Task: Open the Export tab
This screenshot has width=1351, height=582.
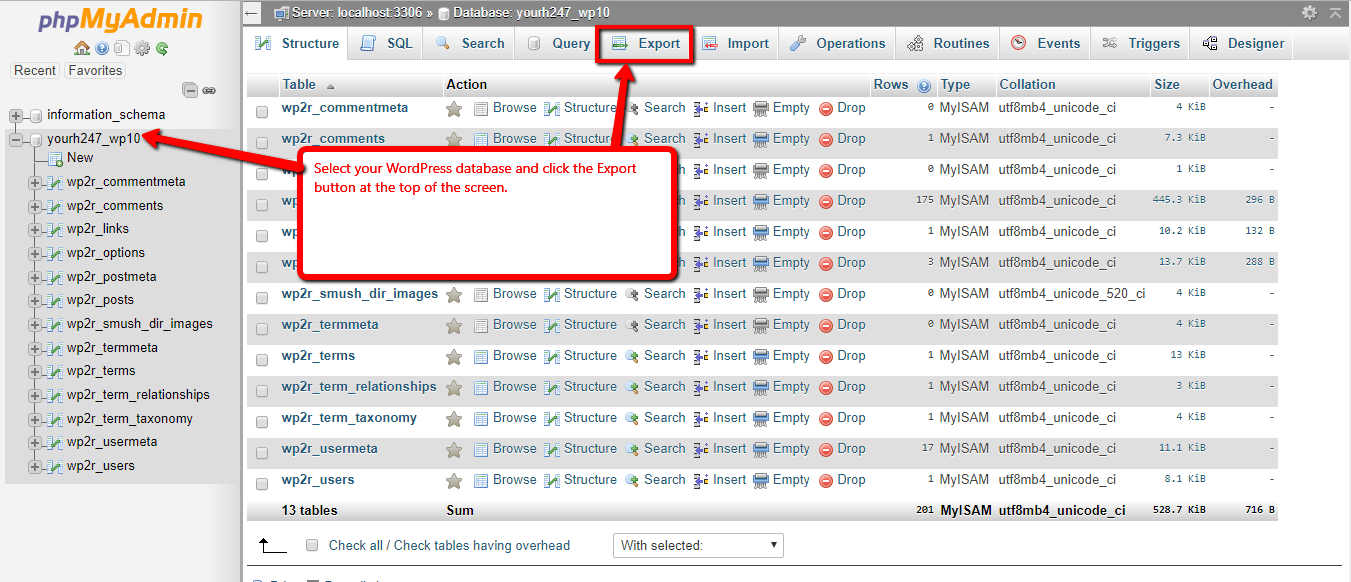Action: pos(645,44)
